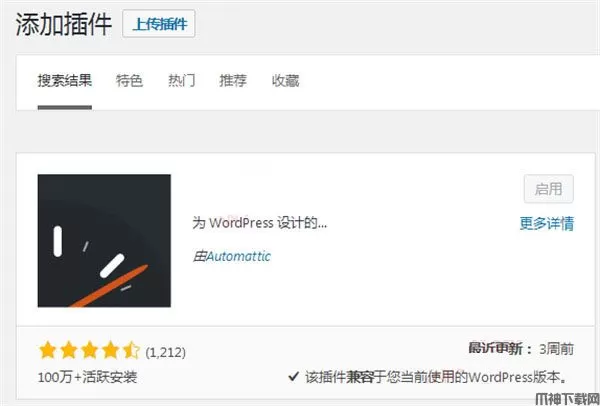Open the Automattic author link
Viewport: 600px width, 406px height.
[x=238, y=256]
